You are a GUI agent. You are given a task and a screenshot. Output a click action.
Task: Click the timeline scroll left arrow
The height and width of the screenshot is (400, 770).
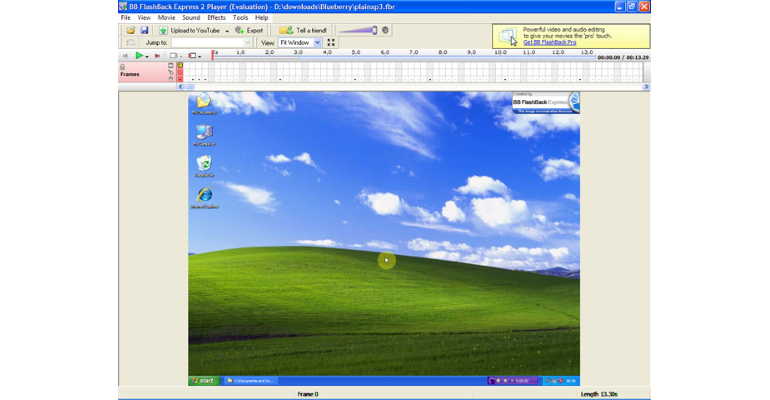click(x=181, y=87)
